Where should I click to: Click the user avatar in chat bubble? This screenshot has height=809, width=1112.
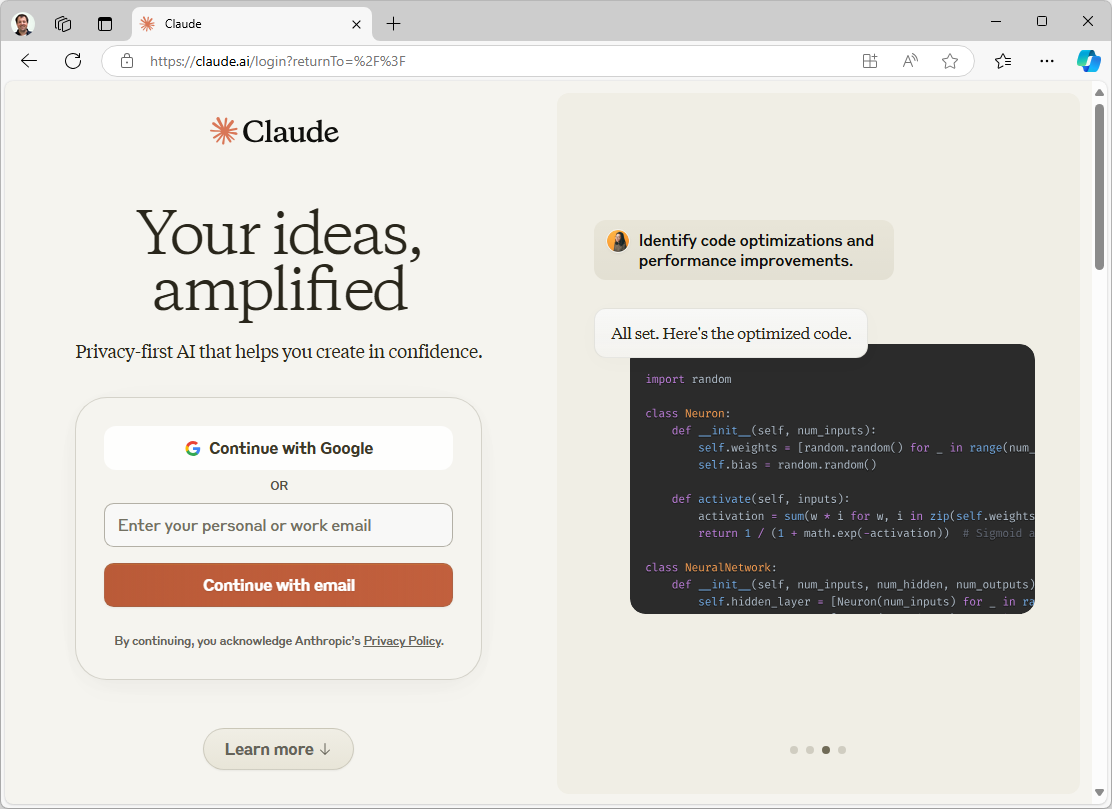coord(618,241)
